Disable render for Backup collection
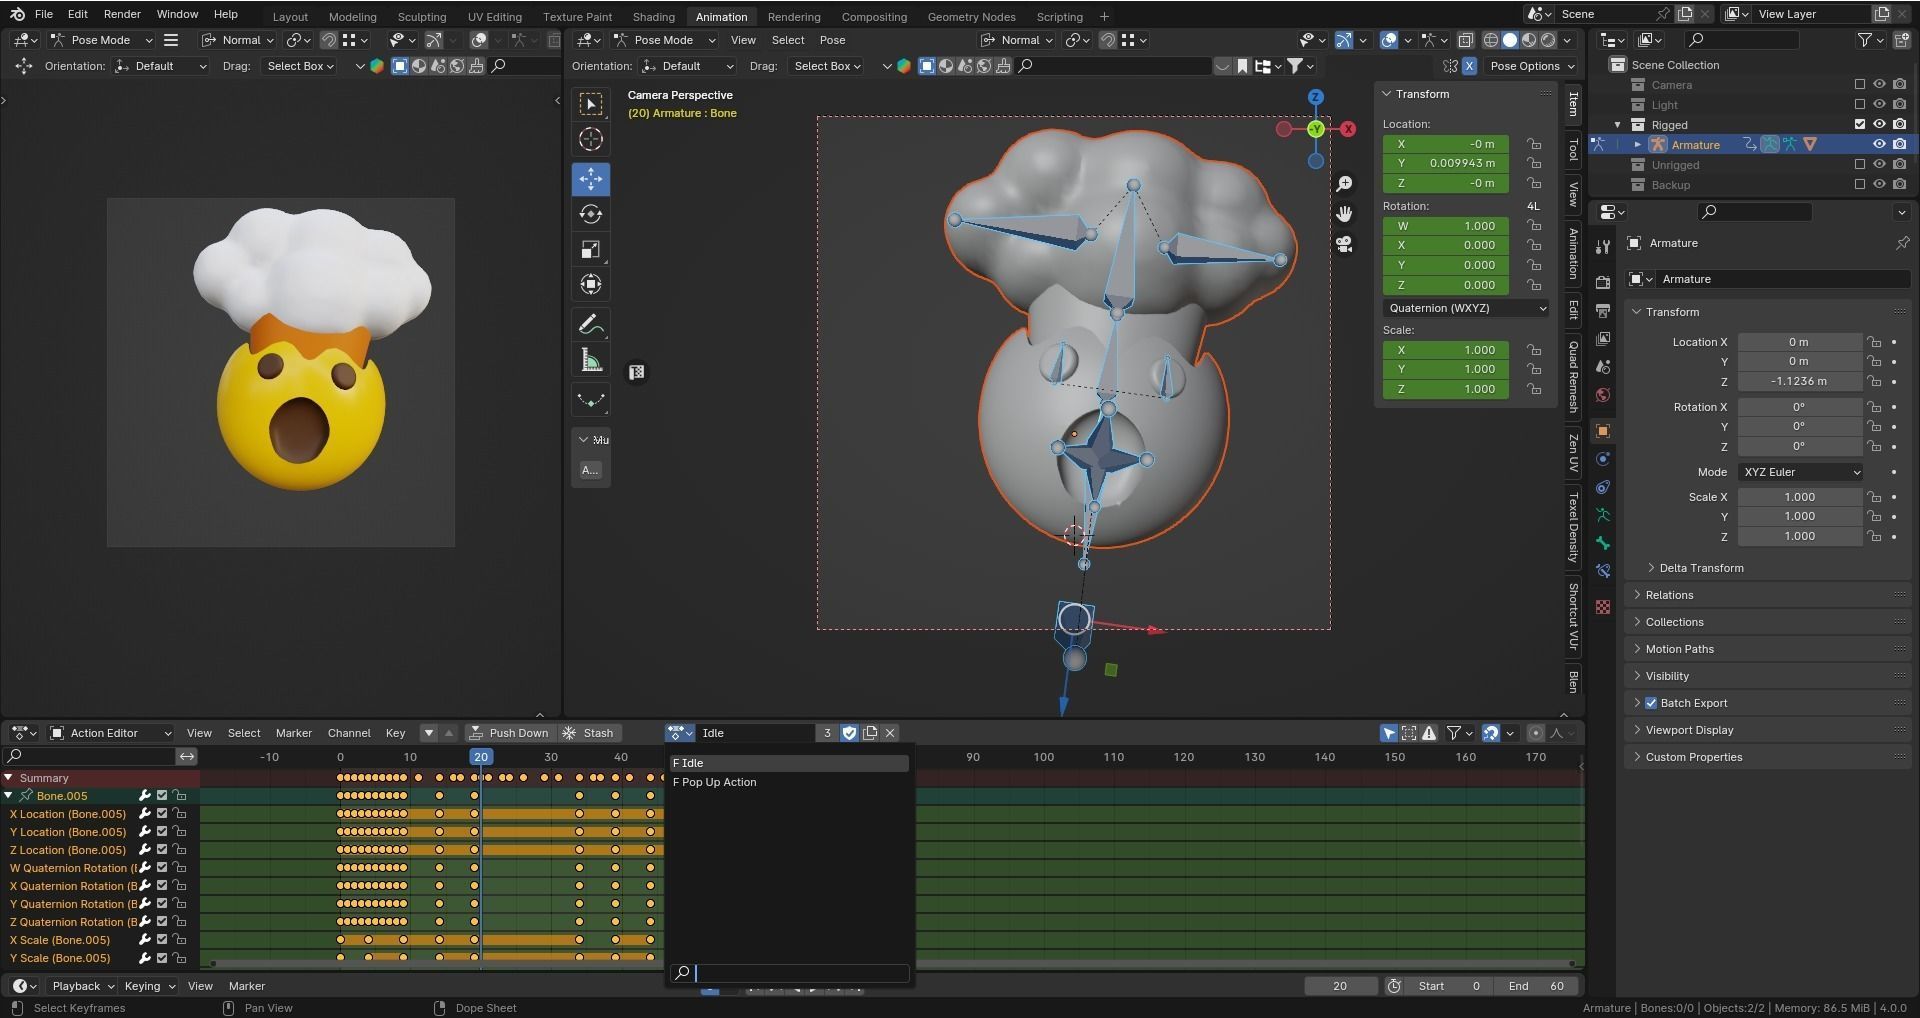 (x=1899, y=185)
